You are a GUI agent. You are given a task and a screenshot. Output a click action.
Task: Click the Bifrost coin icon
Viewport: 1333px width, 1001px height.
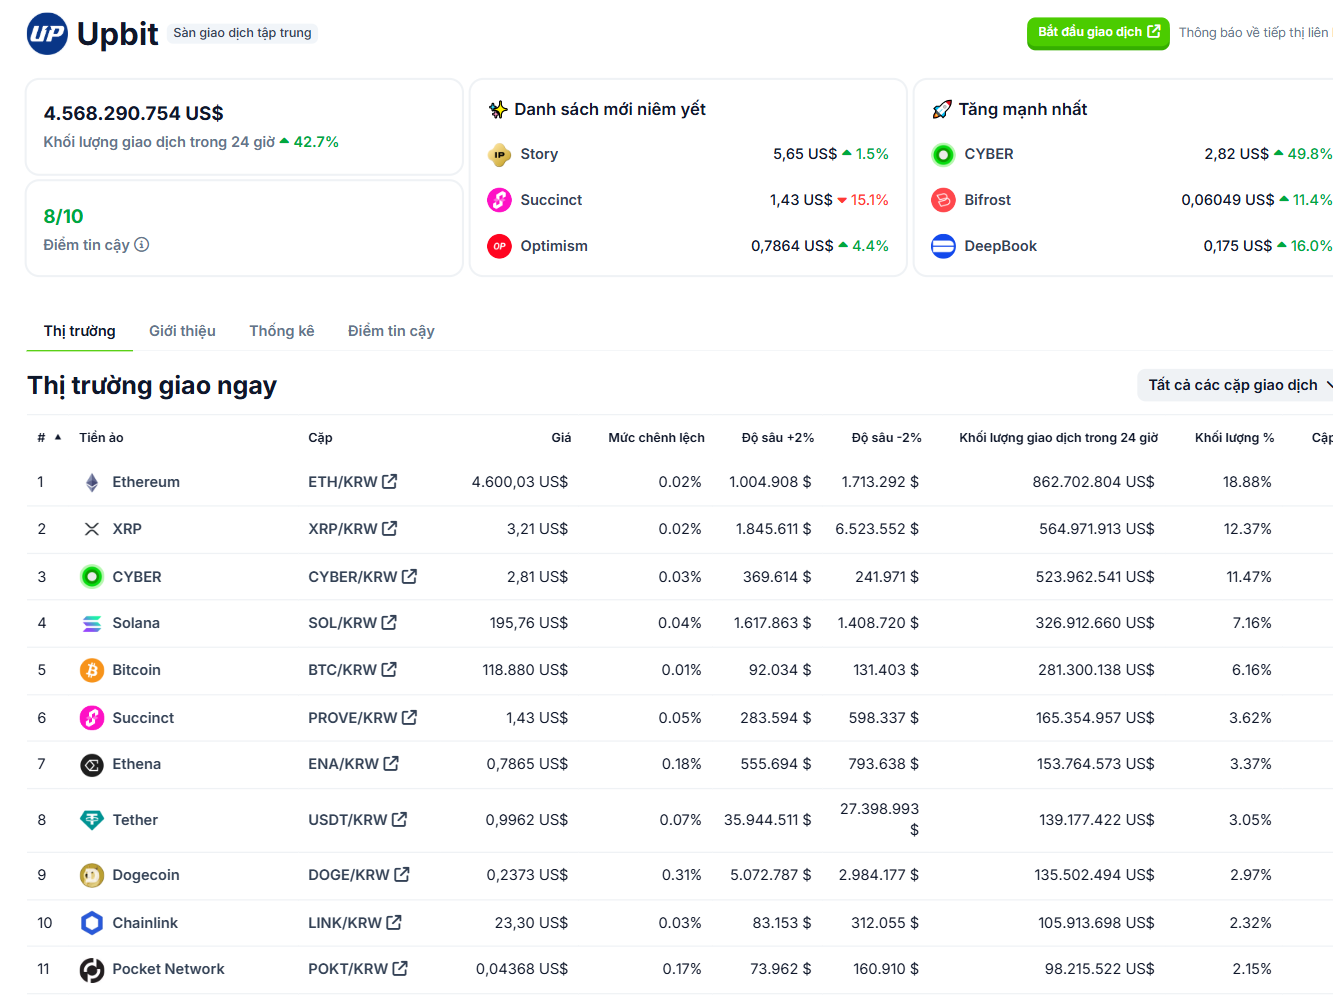pos(943,200)
